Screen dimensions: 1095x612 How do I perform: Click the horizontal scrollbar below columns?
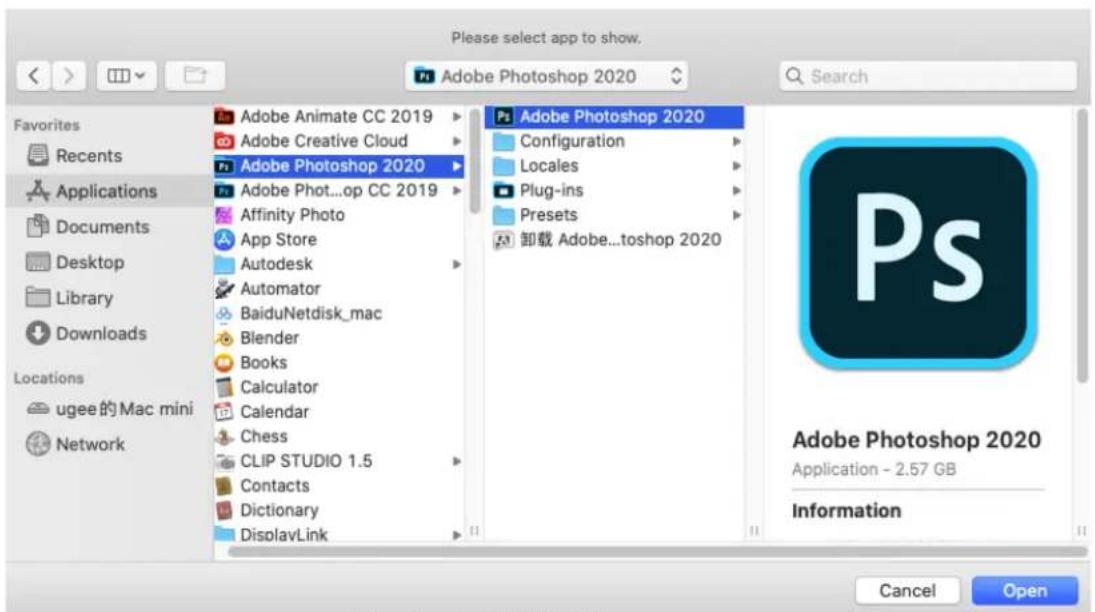click(656, 552)
